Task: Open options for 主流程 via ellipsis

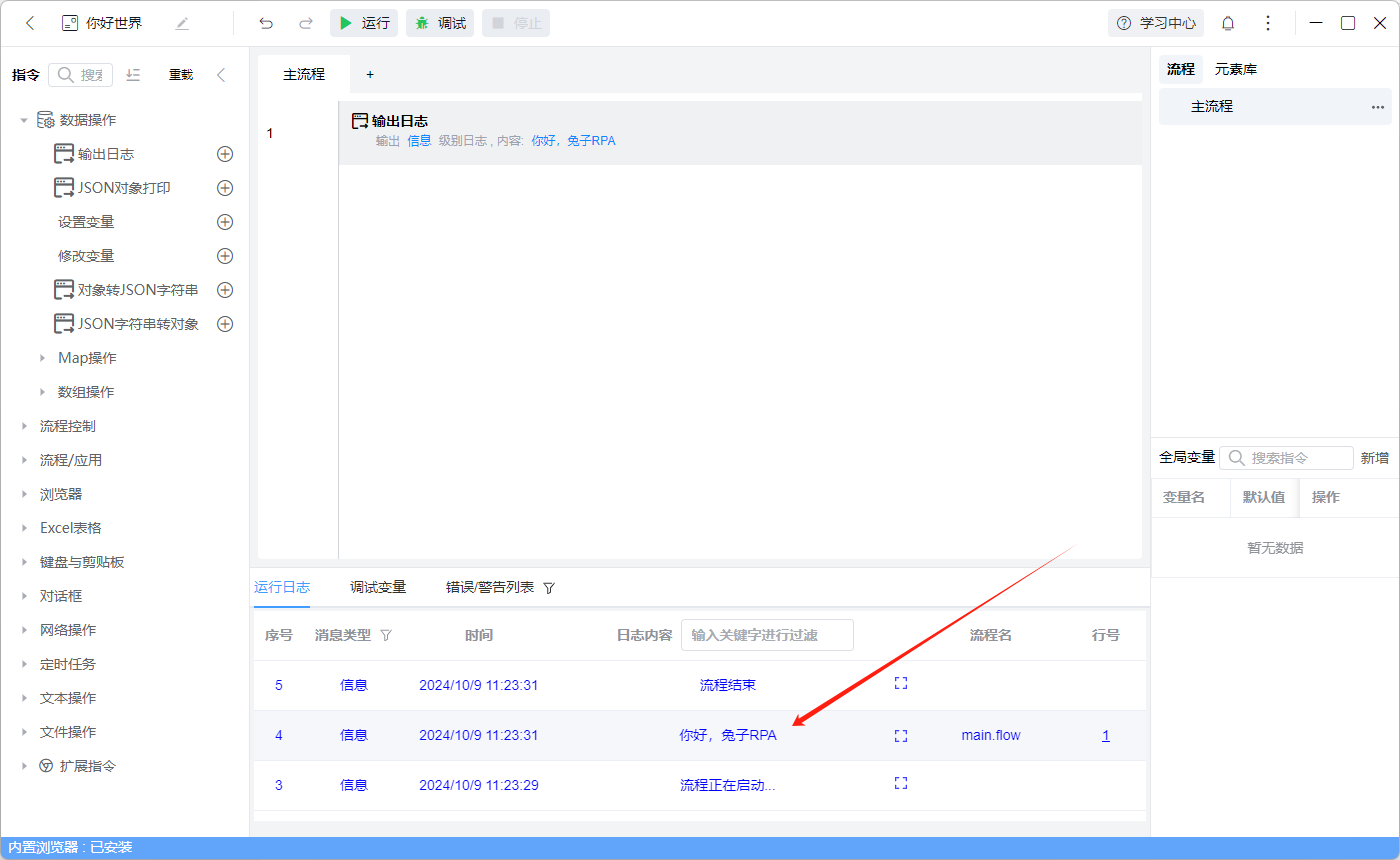Action: click(x=1378, y=106)
